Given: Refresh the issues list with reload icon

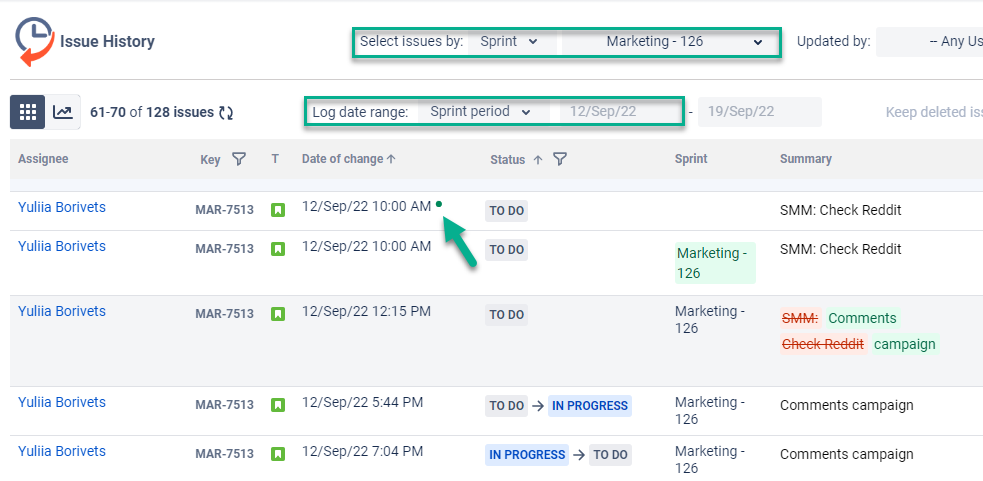Looking at the screenshot, I should [x=226, y=113].
